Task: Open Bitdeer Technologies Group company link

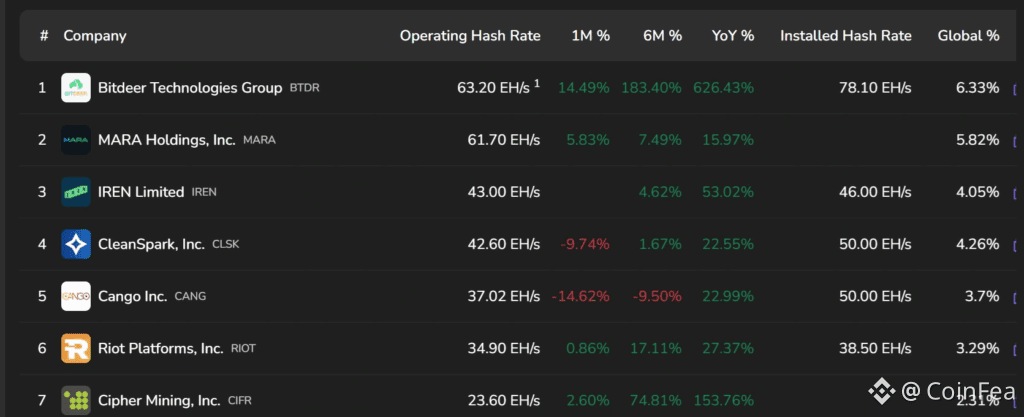Action: click(190, 88)
